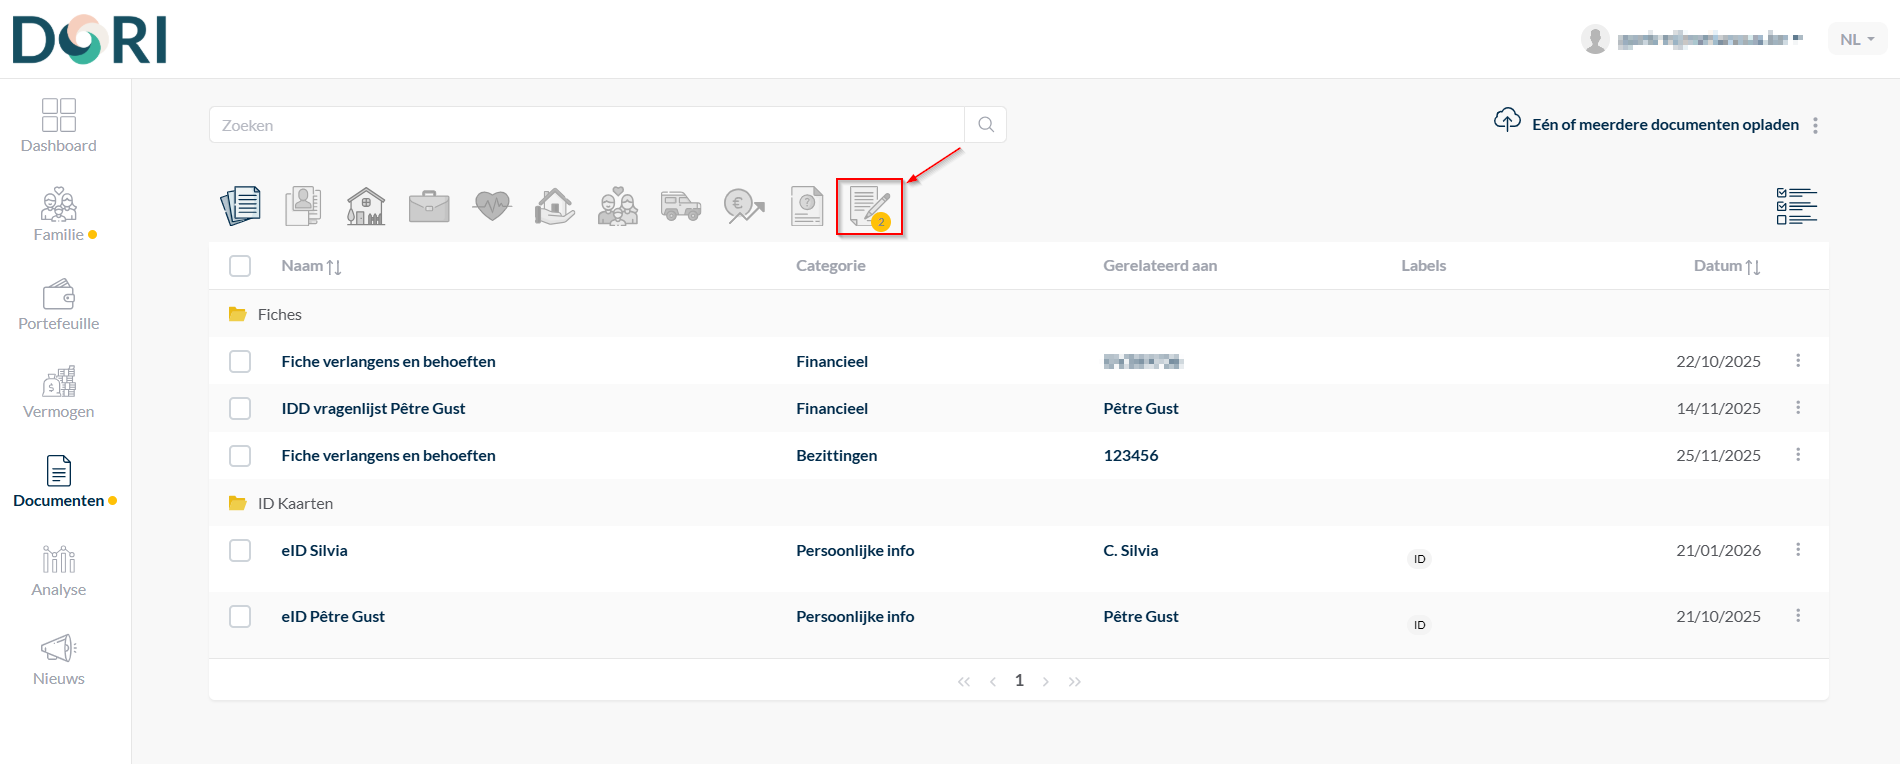Filter by the vehicle jeep icon
The image size is (1900, 764).
(681, 206)
